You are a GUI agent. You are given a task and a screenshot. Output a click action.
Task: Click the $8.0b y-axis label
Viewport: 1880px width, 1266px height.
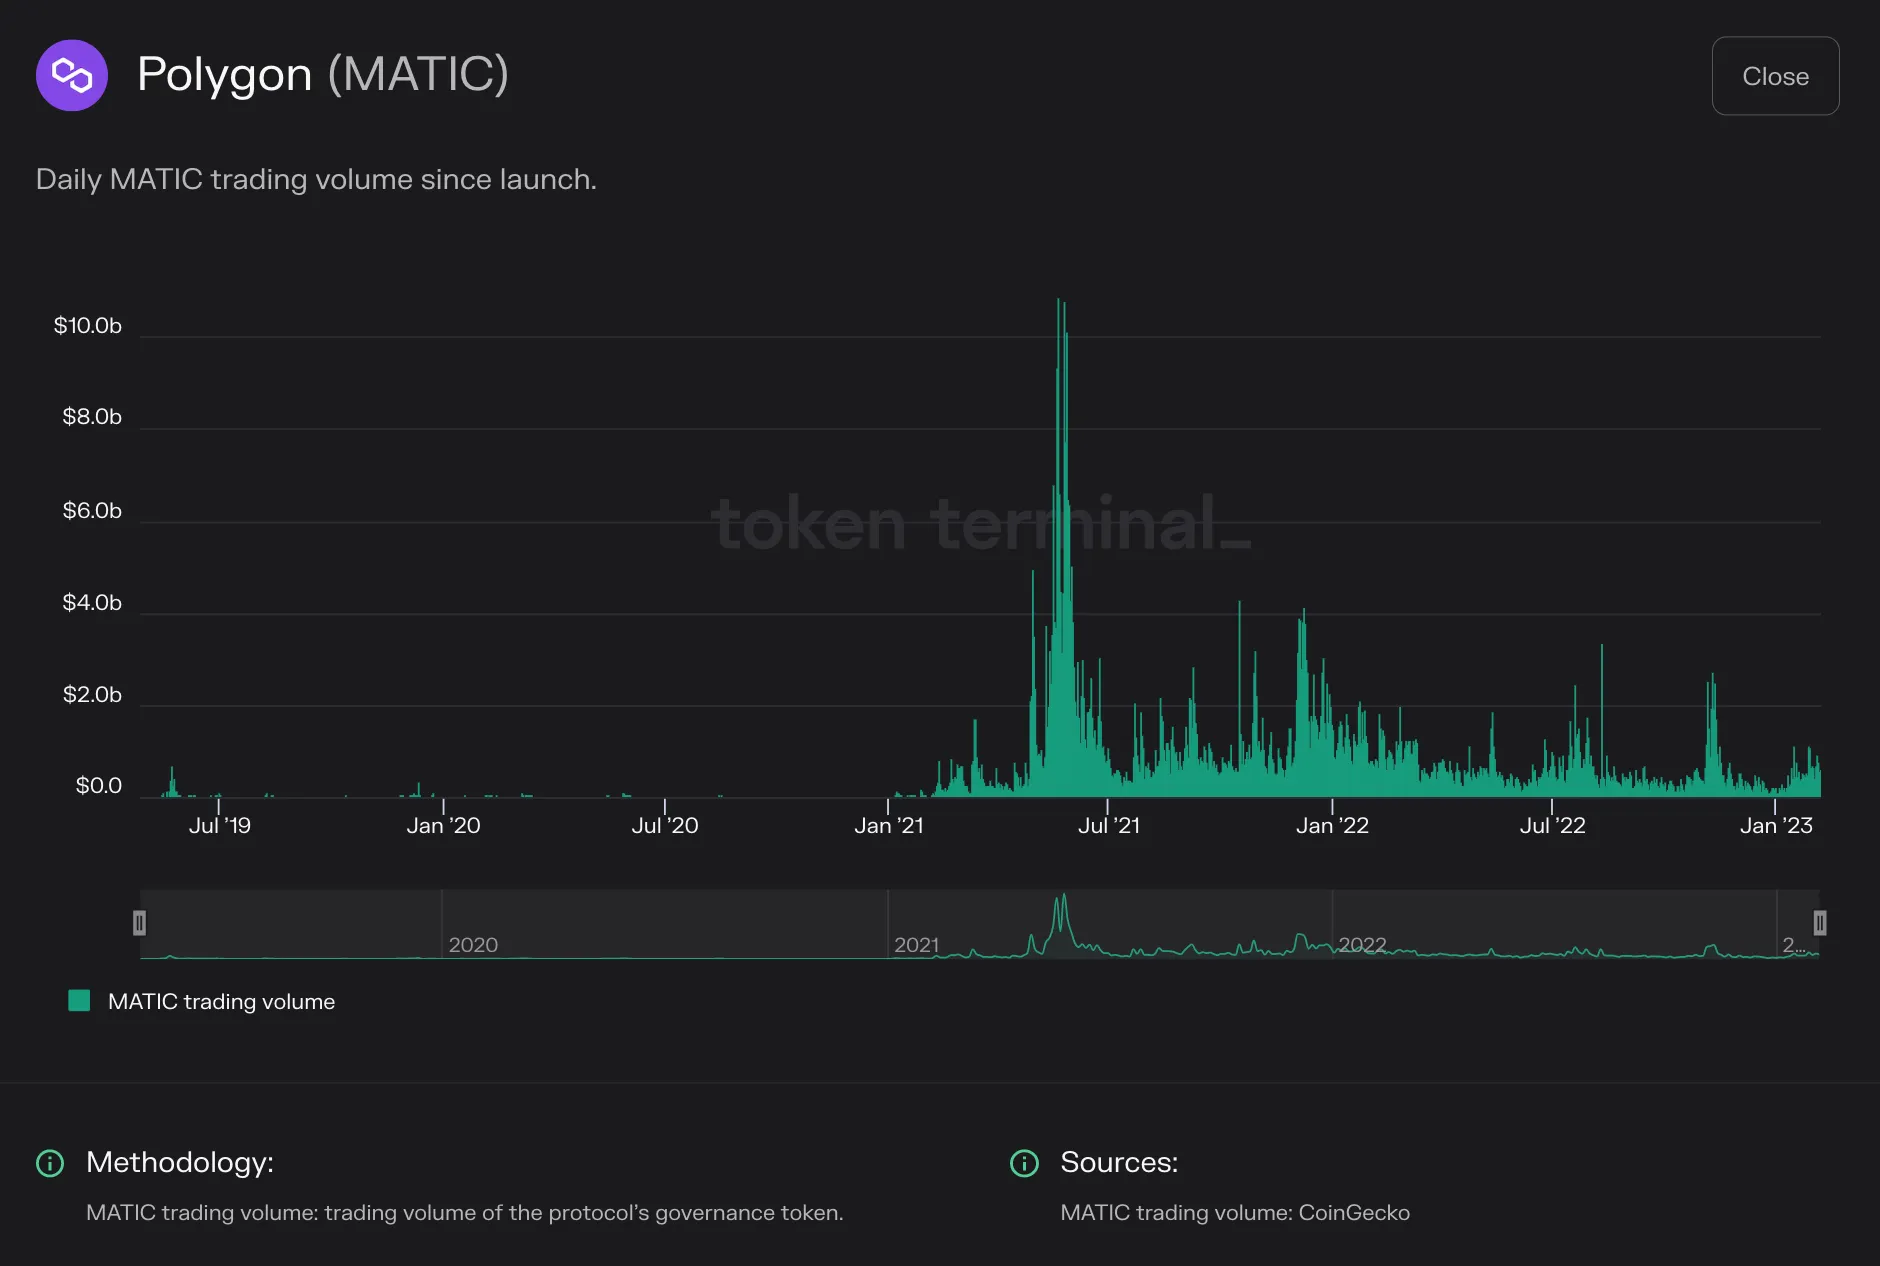click(x=92, y=417)
